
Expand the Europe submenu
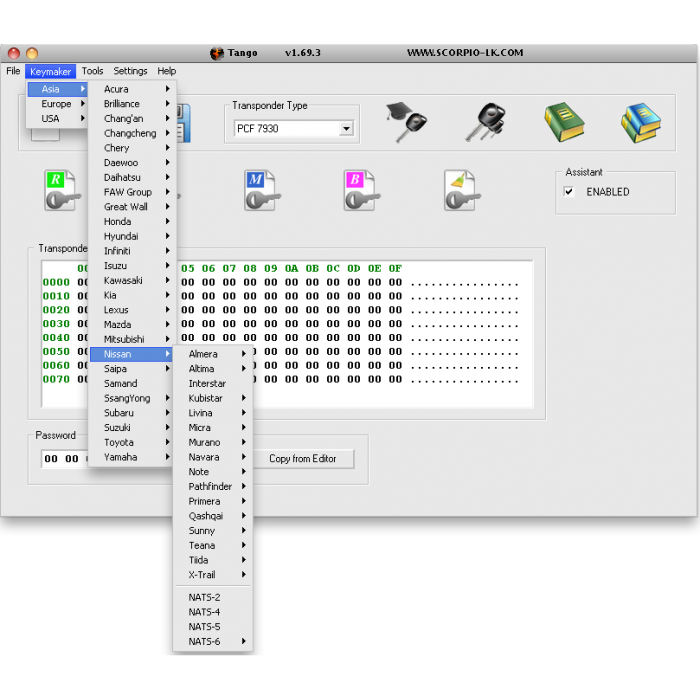point(57,104)
